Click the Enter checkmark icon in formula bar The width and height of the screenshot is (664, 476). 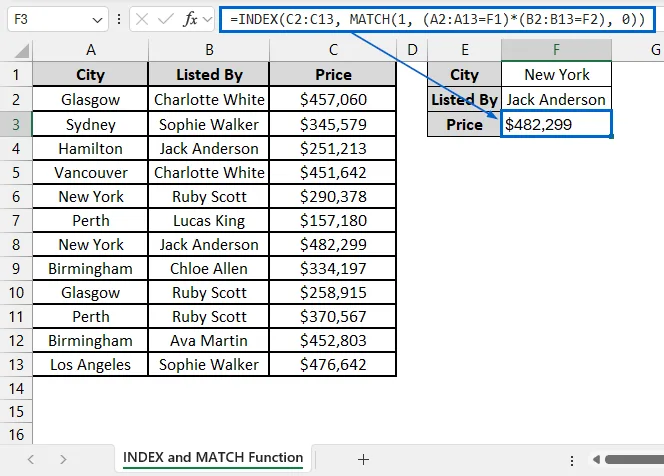[165, 19]
